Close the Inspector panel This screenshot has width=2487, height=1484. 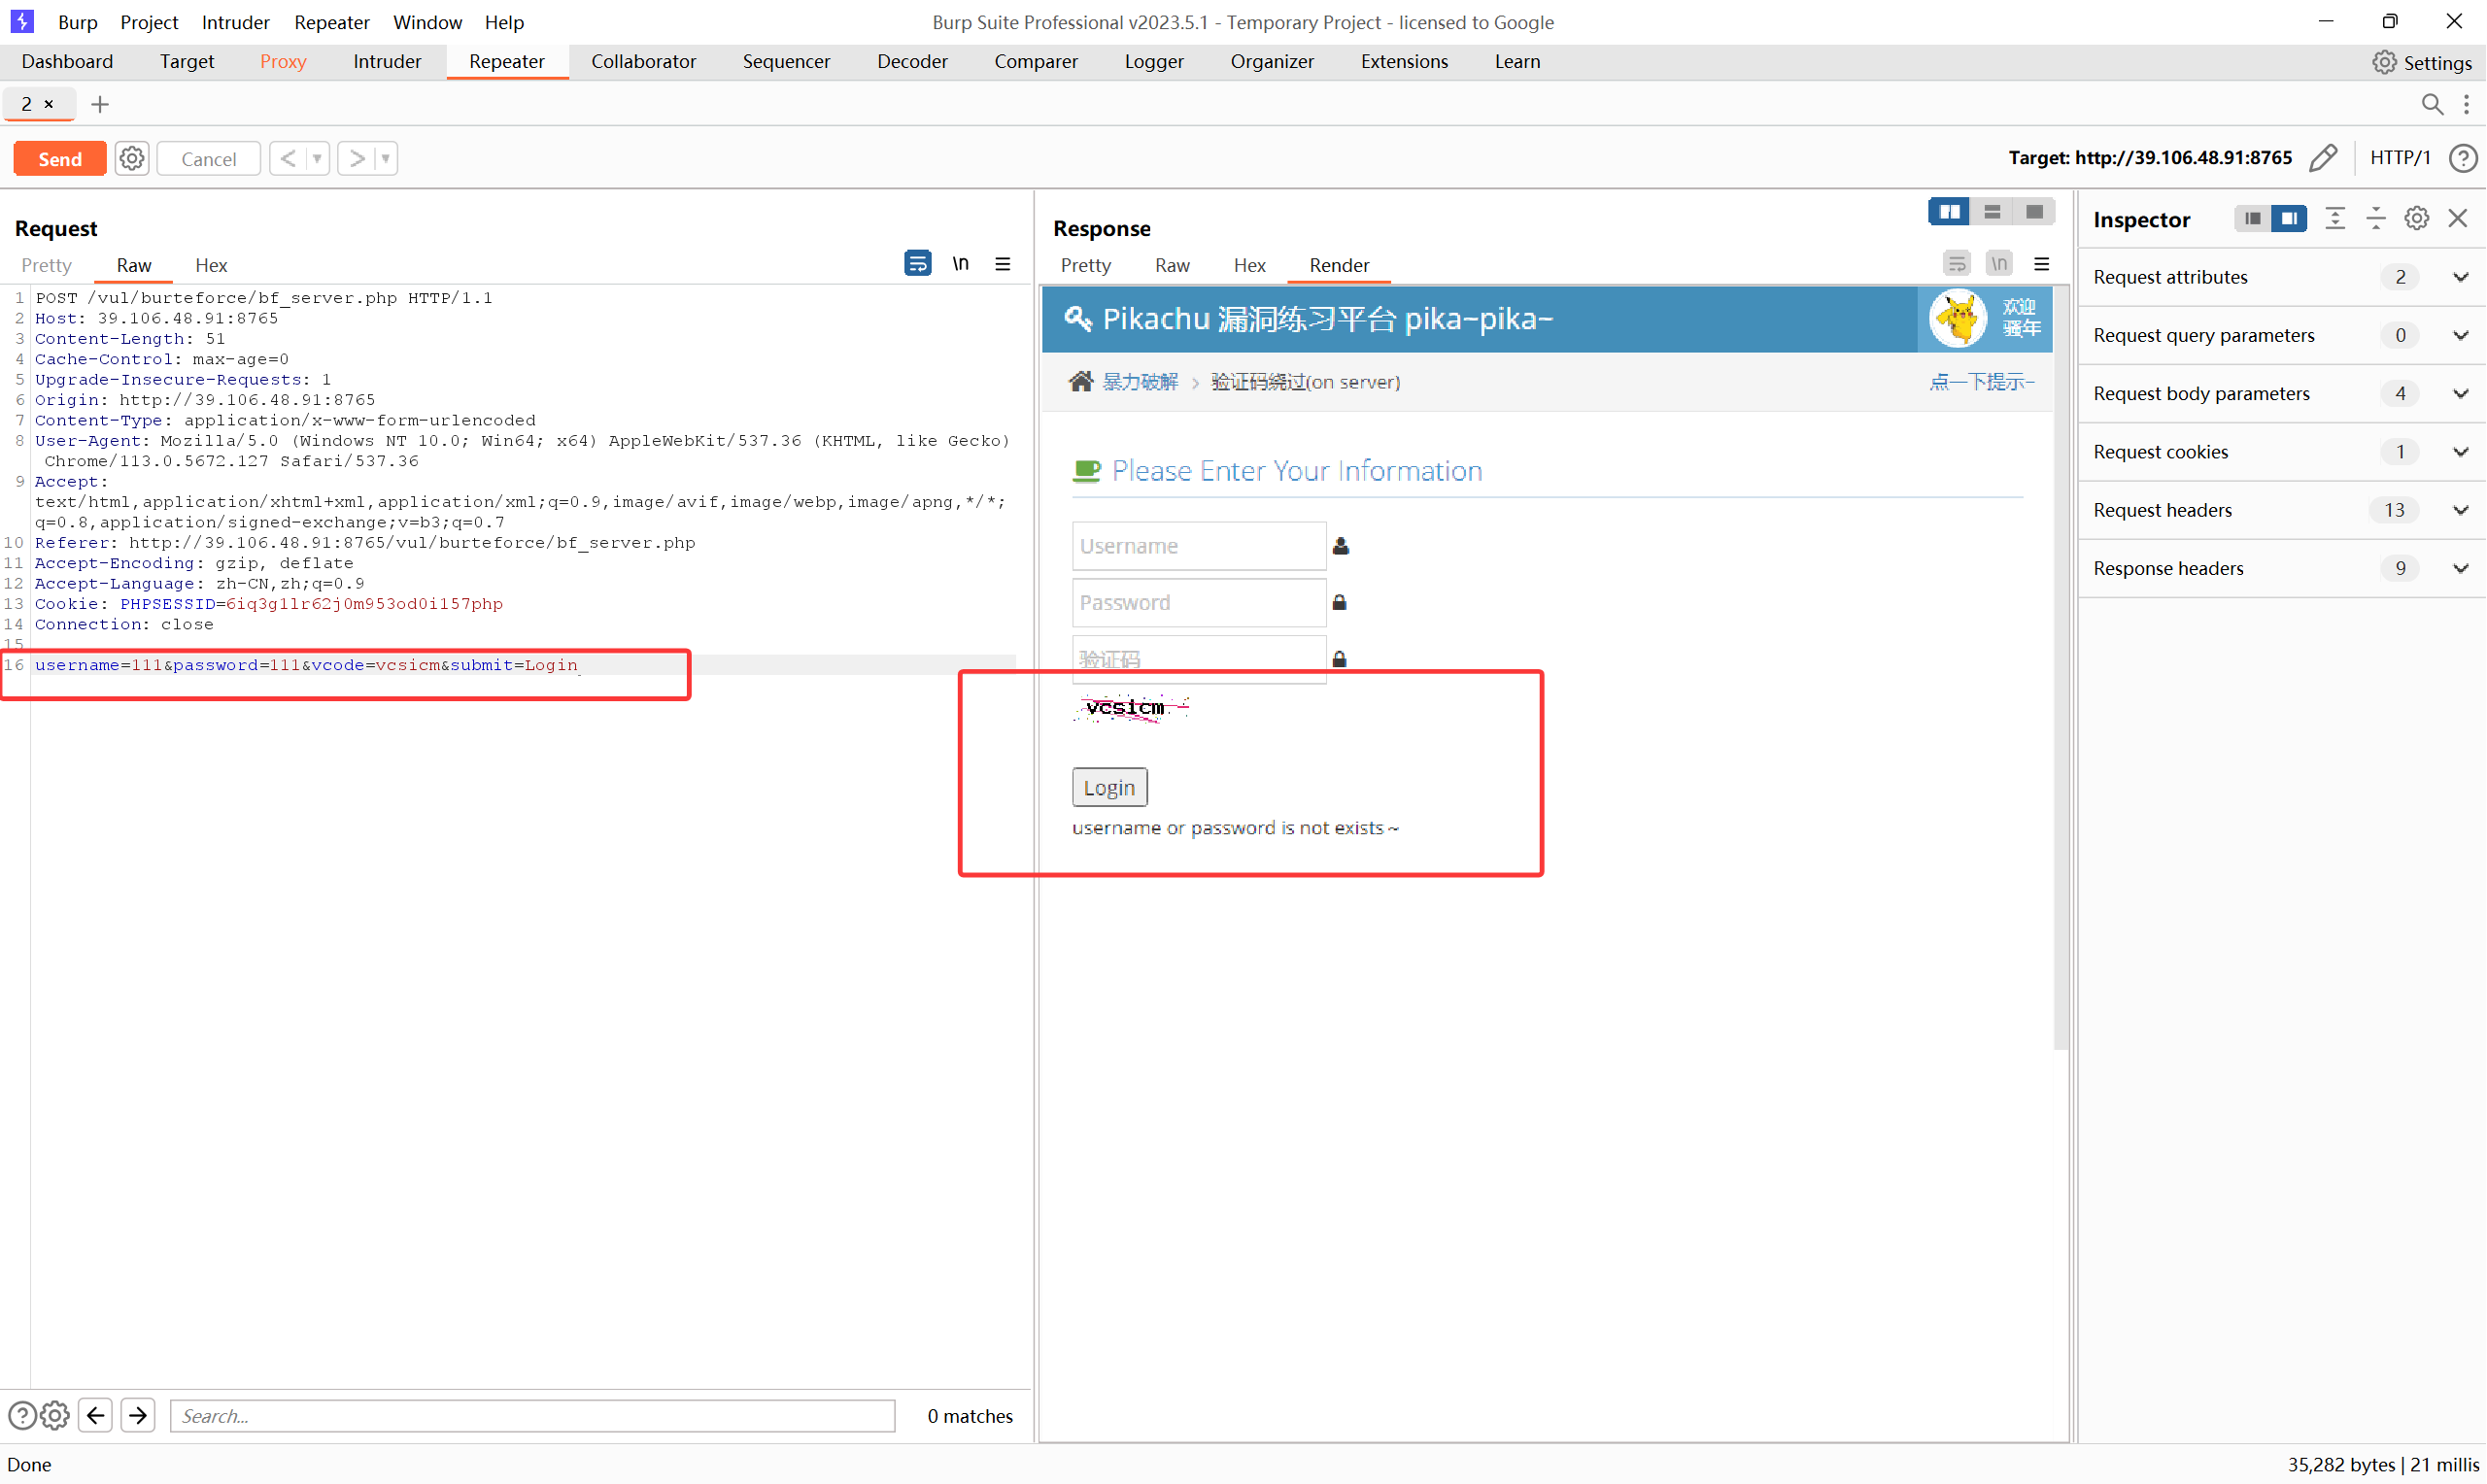(x=2458, y=219)
